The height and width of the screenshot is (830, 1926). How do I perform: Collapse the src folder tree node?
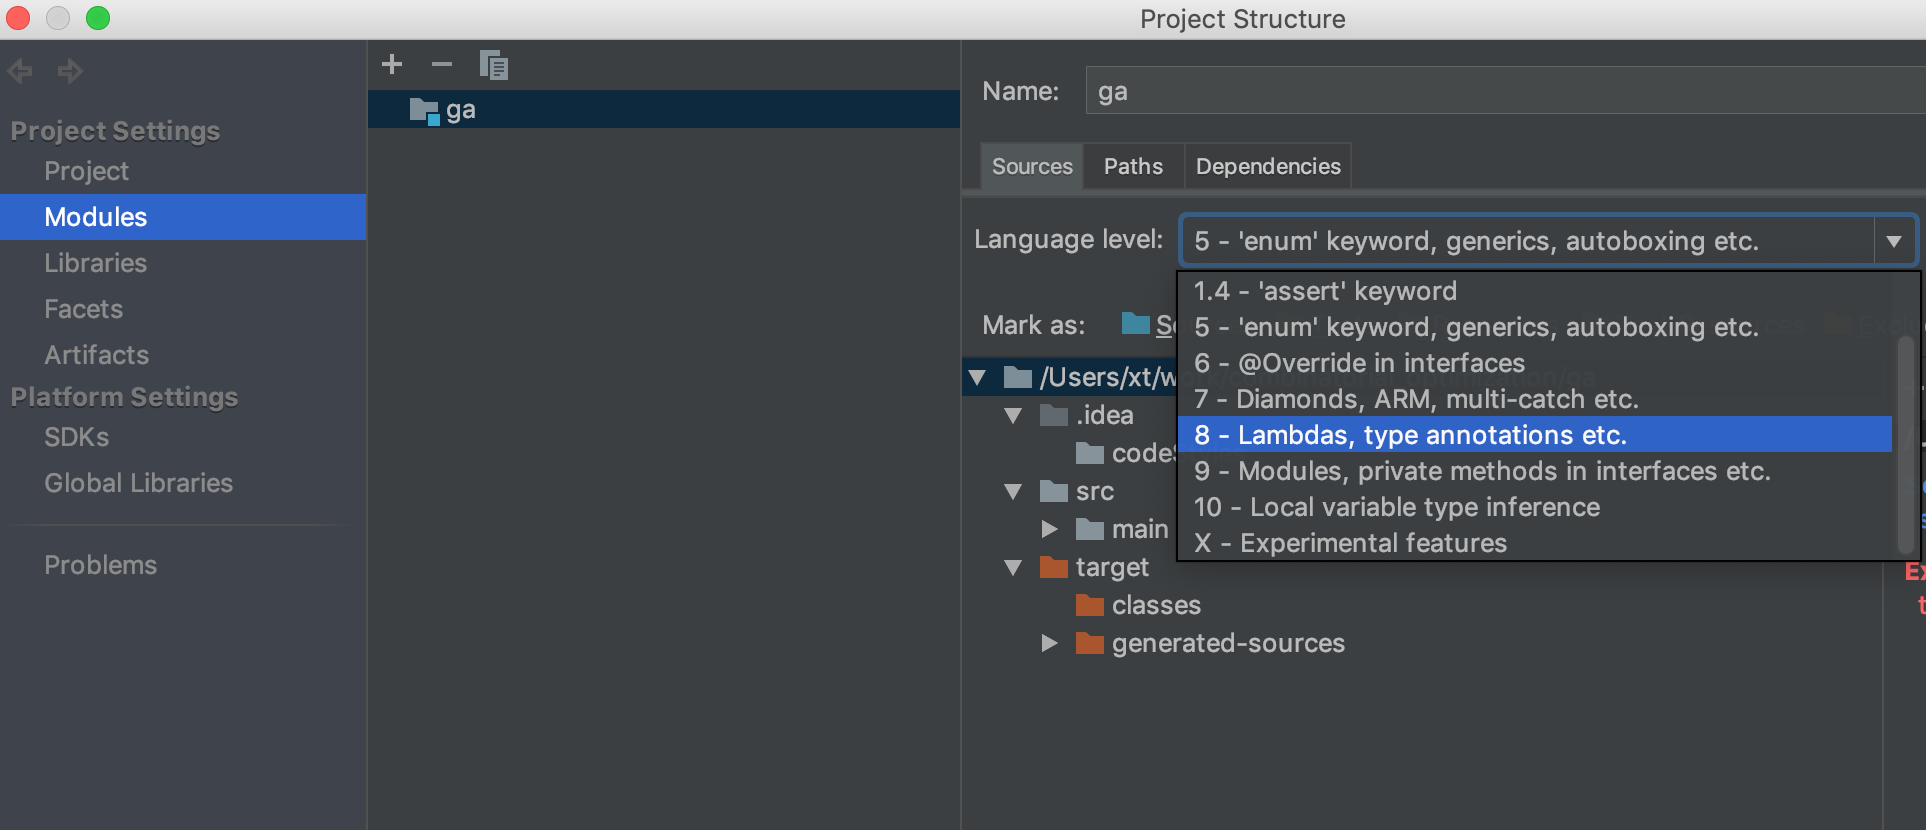click(1013, 492)
